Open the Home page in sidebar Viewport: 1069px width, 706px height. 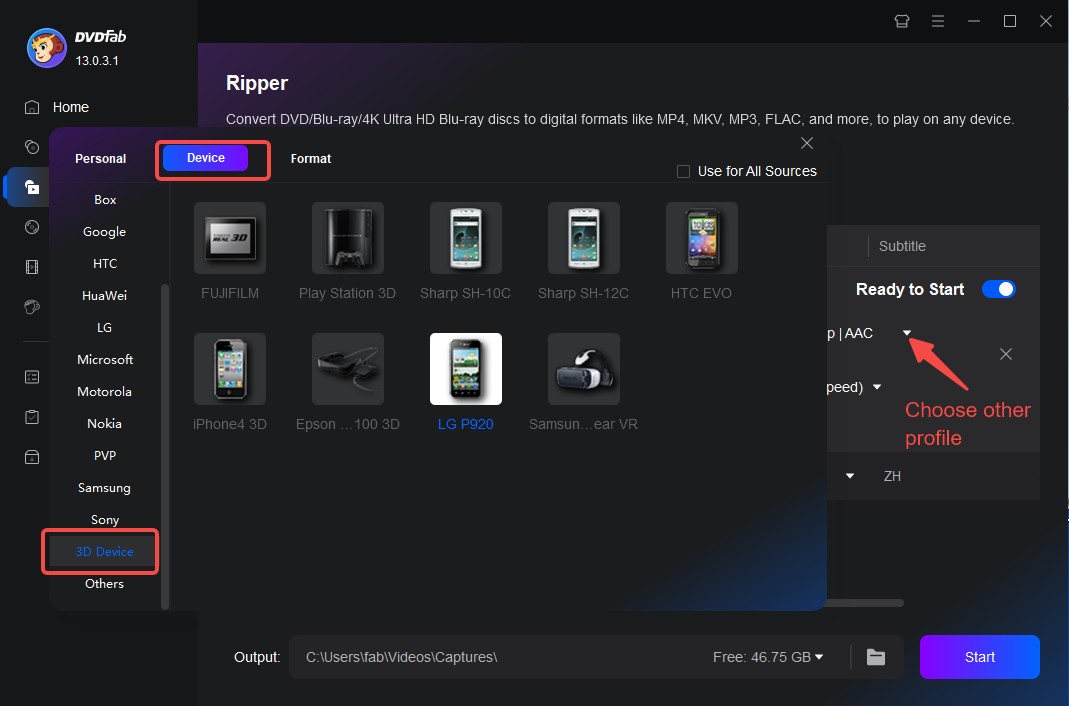[57, 107]
